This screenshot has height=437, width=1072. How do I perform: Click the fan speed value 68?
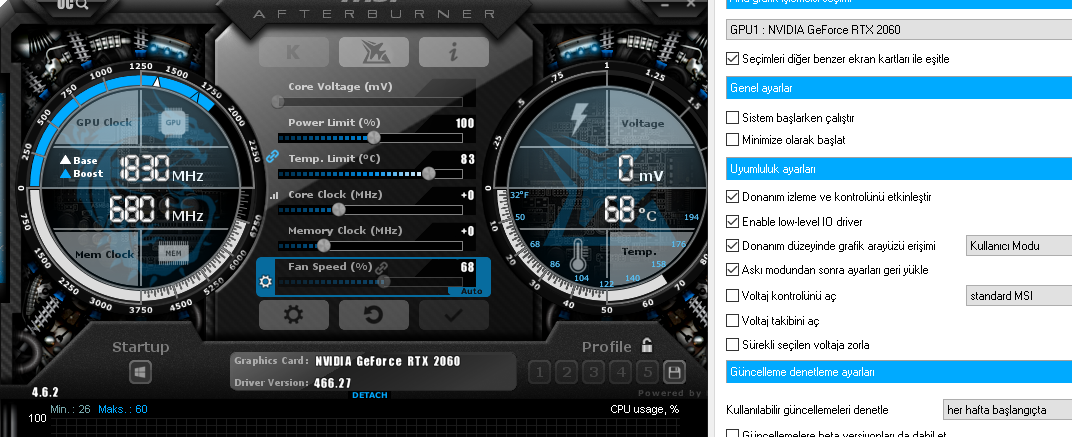coord(468,267)
